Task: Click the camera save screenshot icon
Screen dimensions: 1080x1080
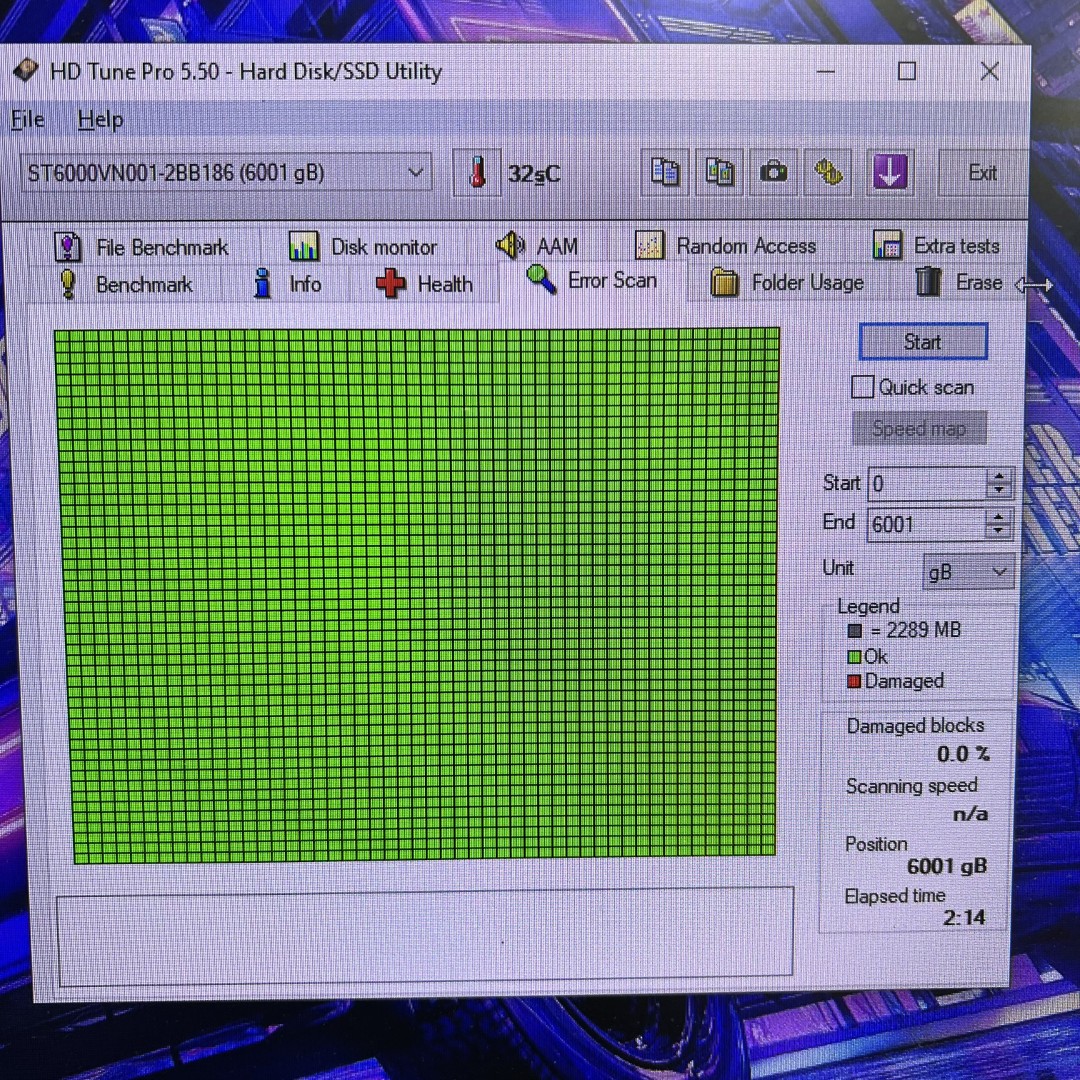Action: (x=773, y=172)
